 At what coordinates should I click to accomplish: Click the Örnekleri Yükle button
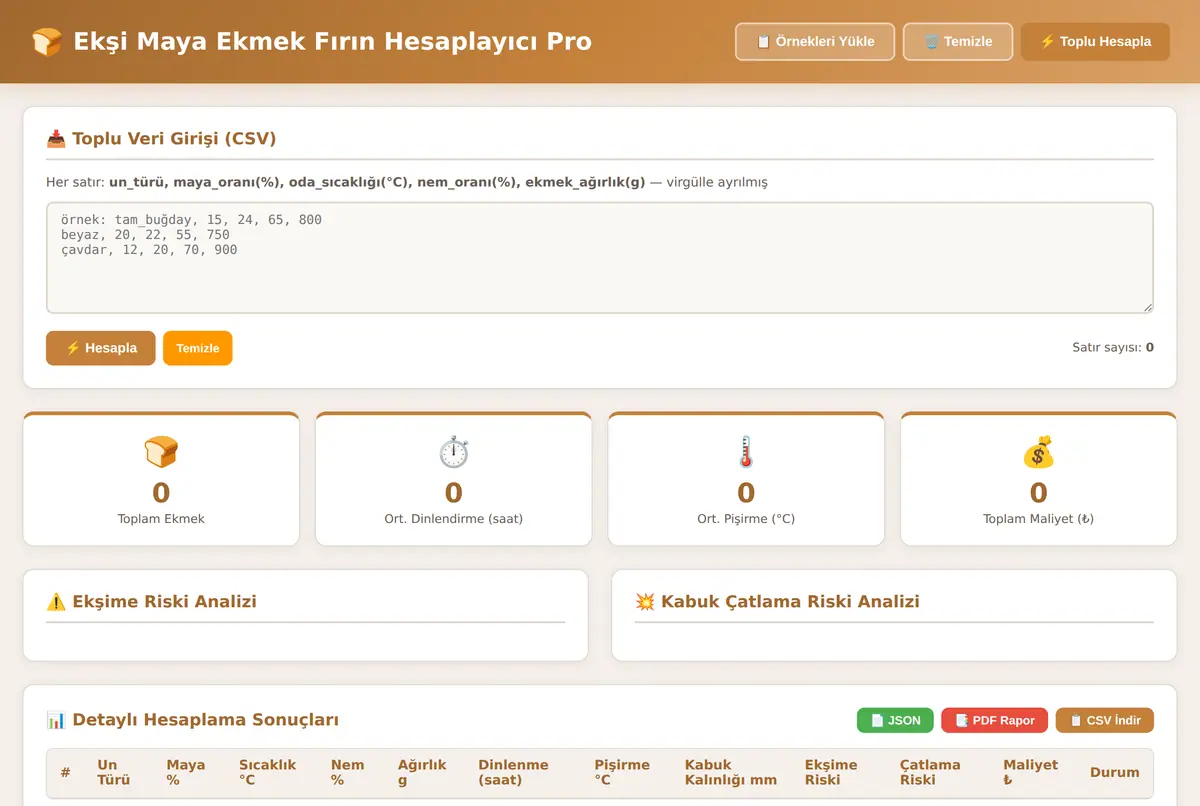(x=815, y=42)
